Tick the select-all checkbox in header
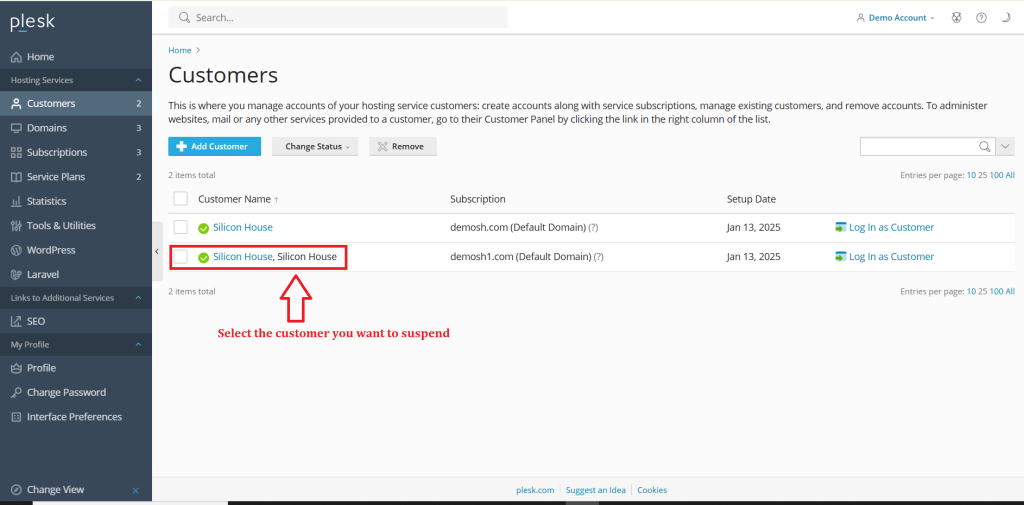Screen dimensions: 1024x505 click(x=181, y=199)
